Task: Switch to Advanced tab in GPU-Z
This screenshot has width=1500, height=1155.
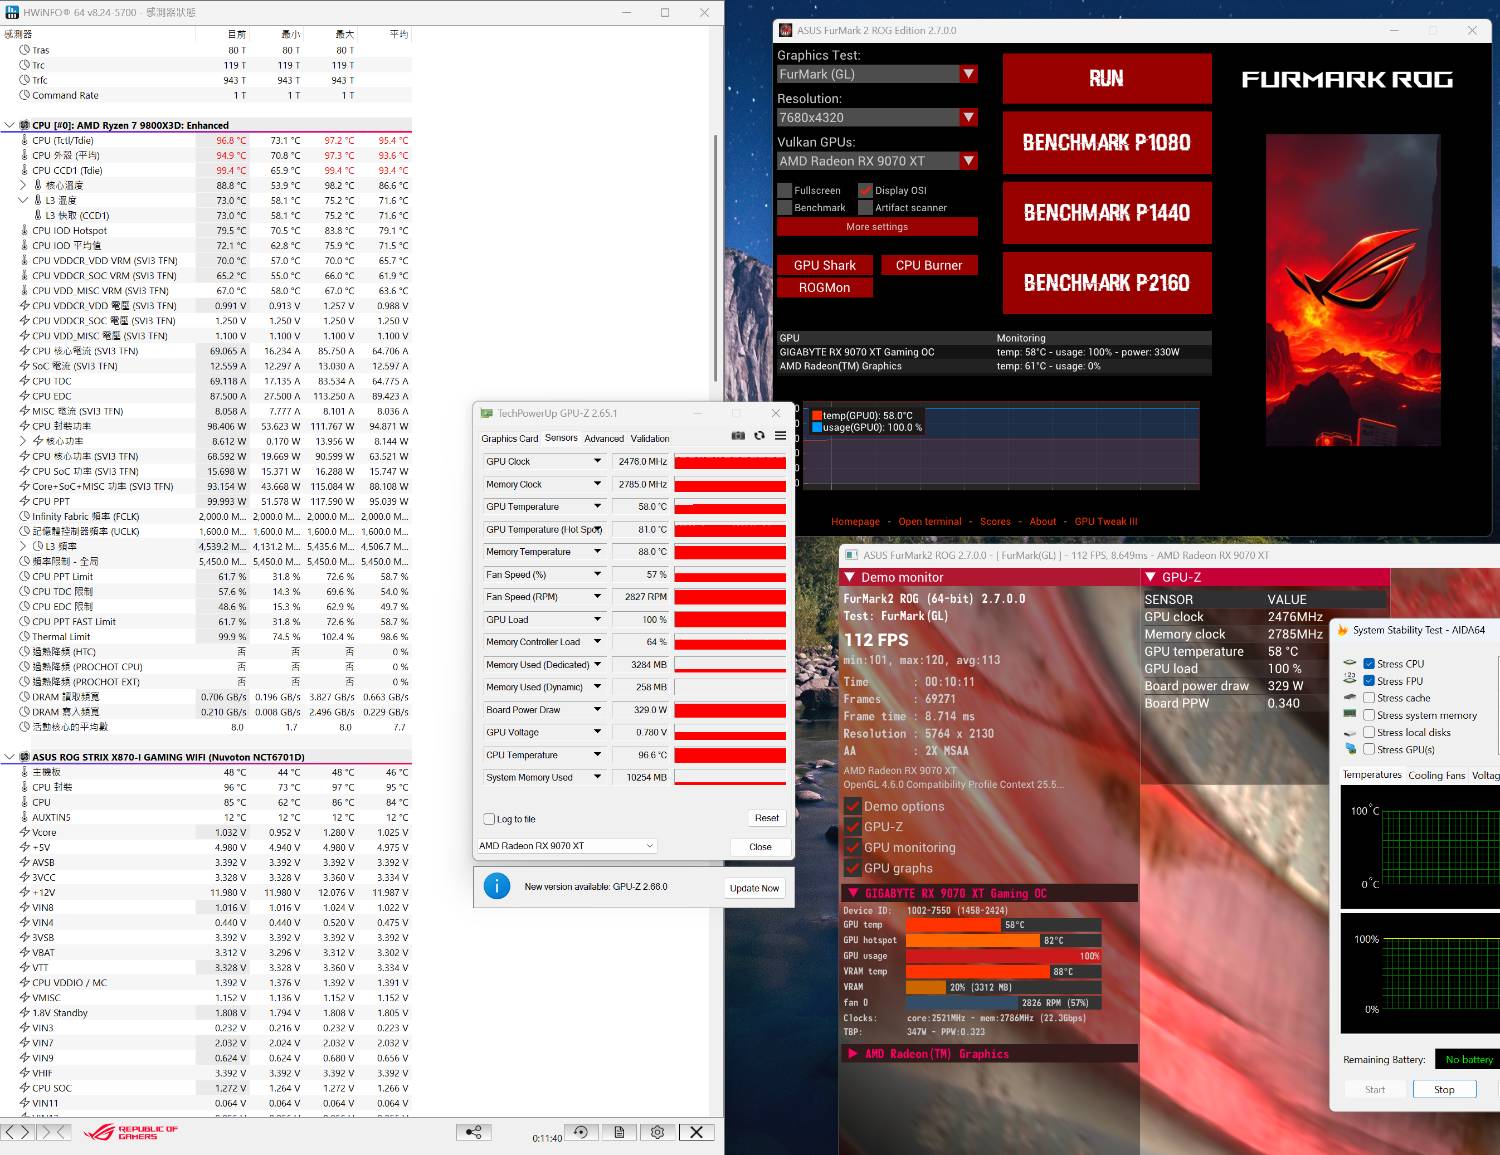Action: [604, 438]
